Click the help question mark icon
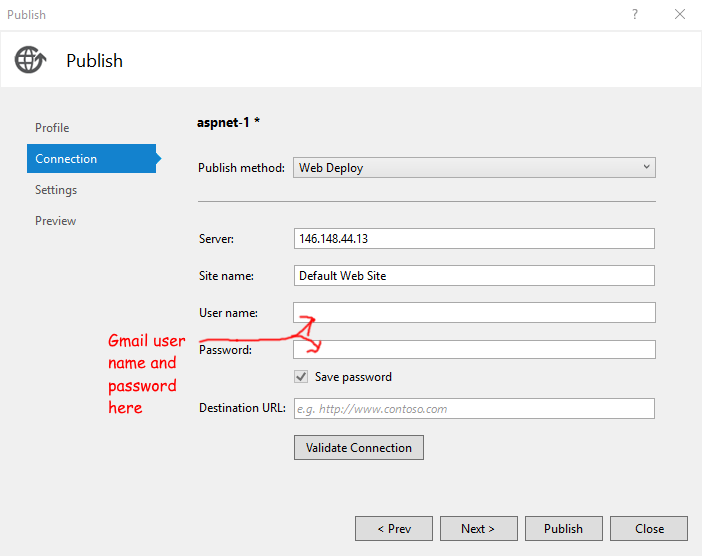The height and width of the screenshot is (556, 702). (x=635, y=15)
